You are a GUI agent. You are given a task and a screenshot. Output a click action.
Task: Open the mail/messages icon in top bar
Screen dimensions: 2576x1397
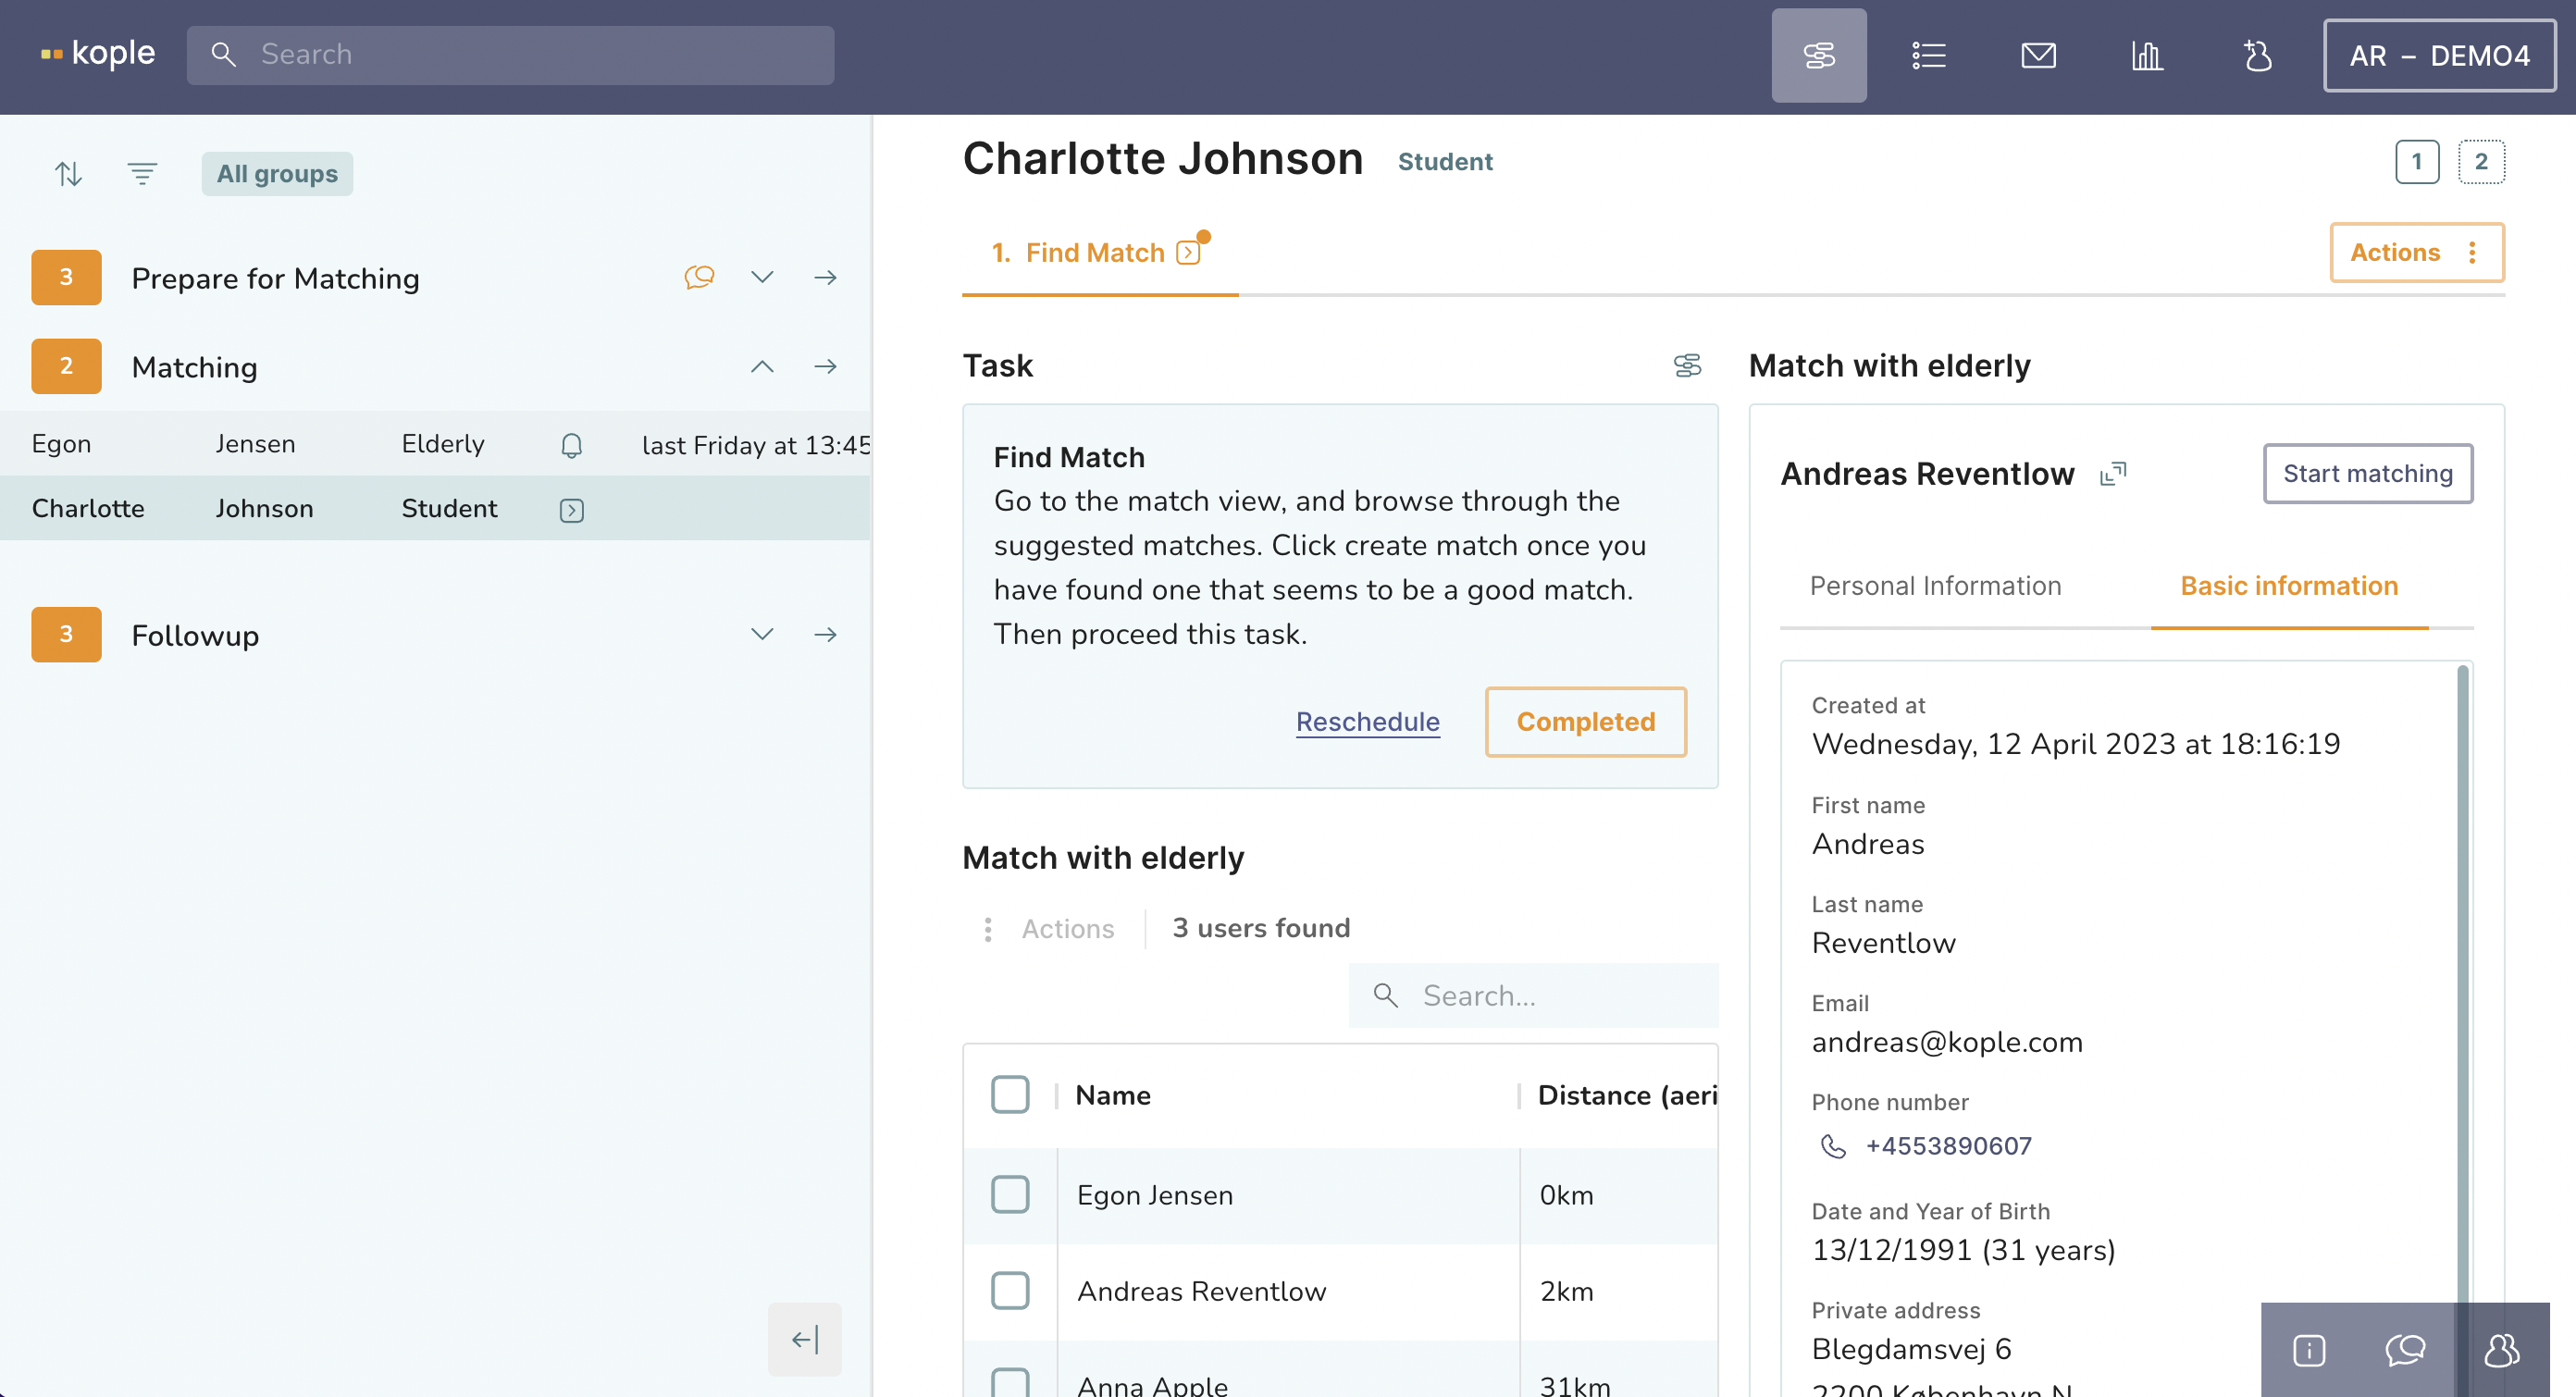point(2038,55)
